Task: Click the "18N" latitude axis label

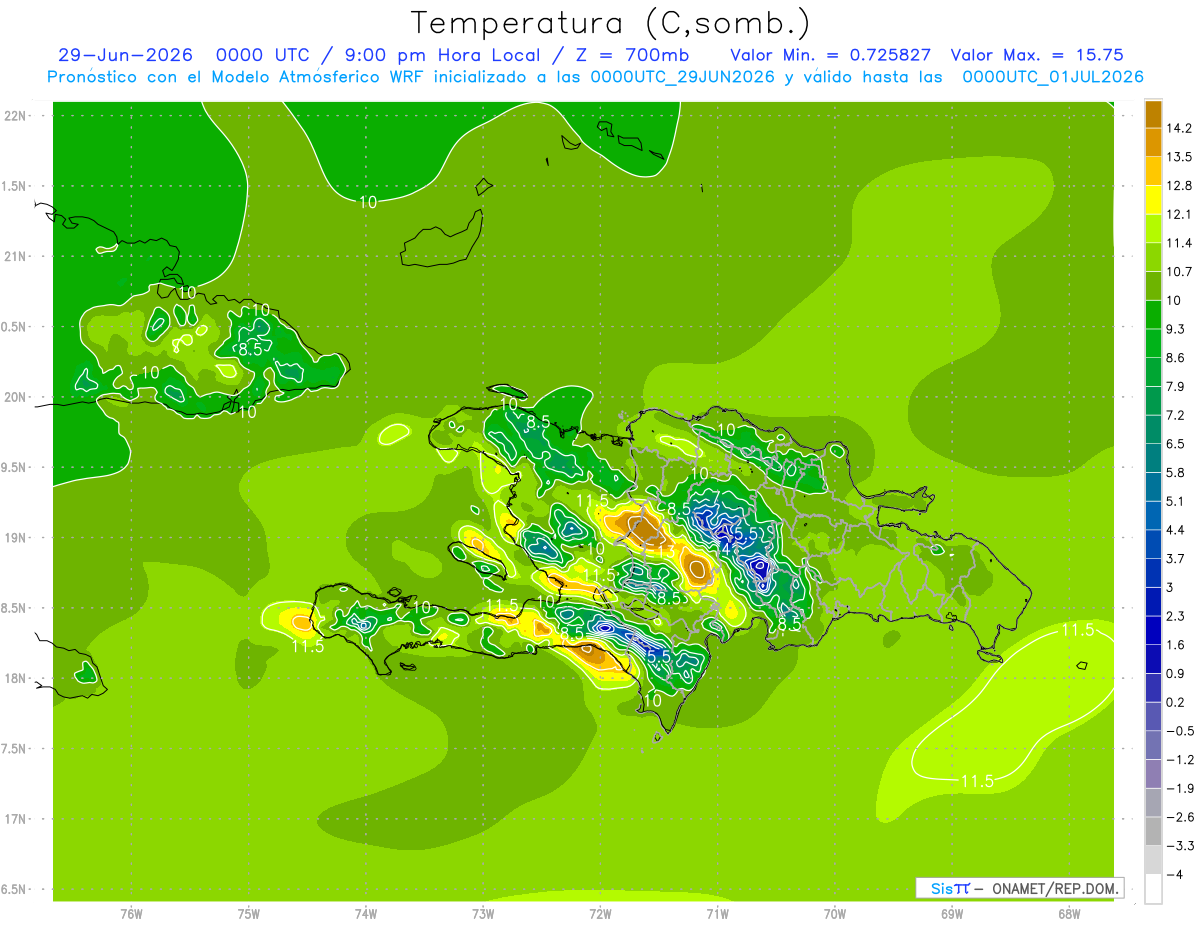Action: tap(15, 679)
